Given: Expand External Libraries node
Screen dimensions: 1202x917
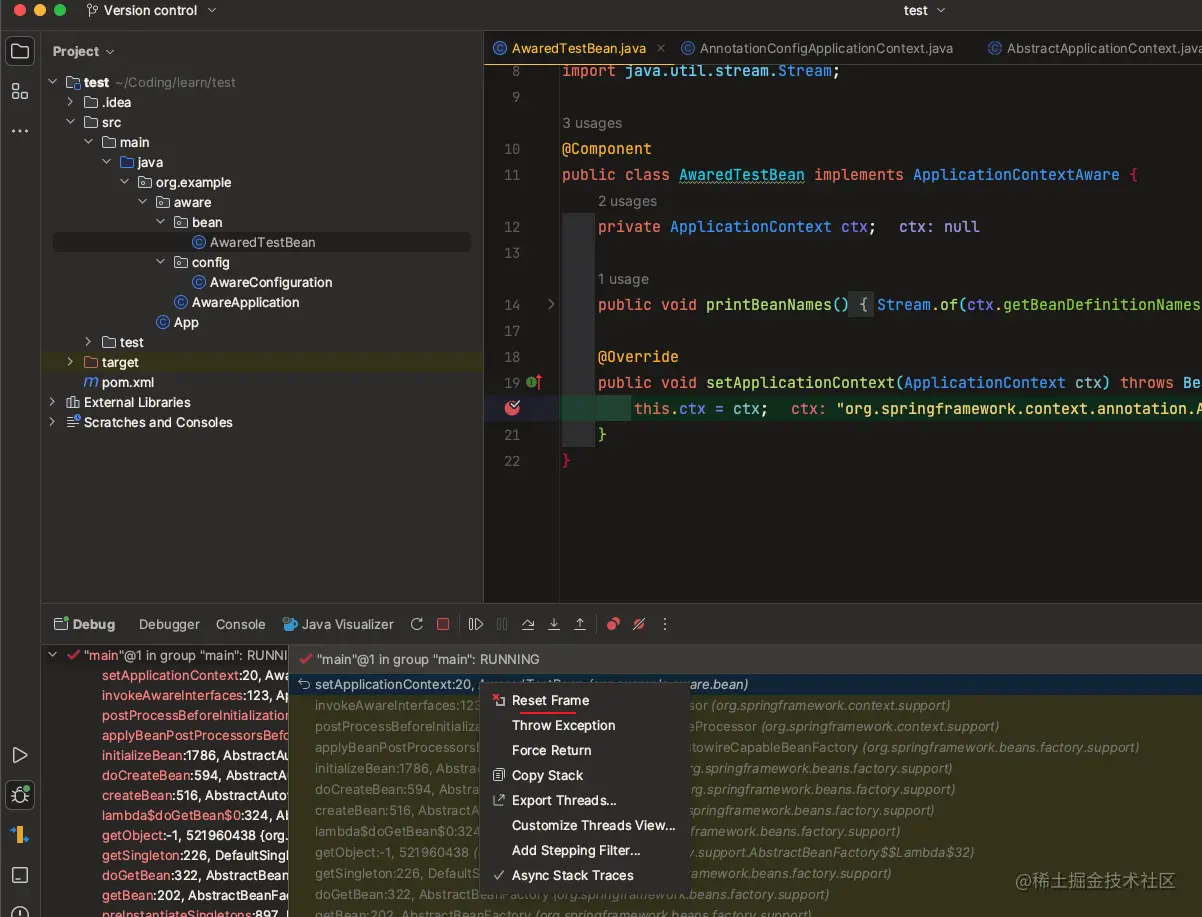Looking at the screenshot, I should [x=52, y=402].
